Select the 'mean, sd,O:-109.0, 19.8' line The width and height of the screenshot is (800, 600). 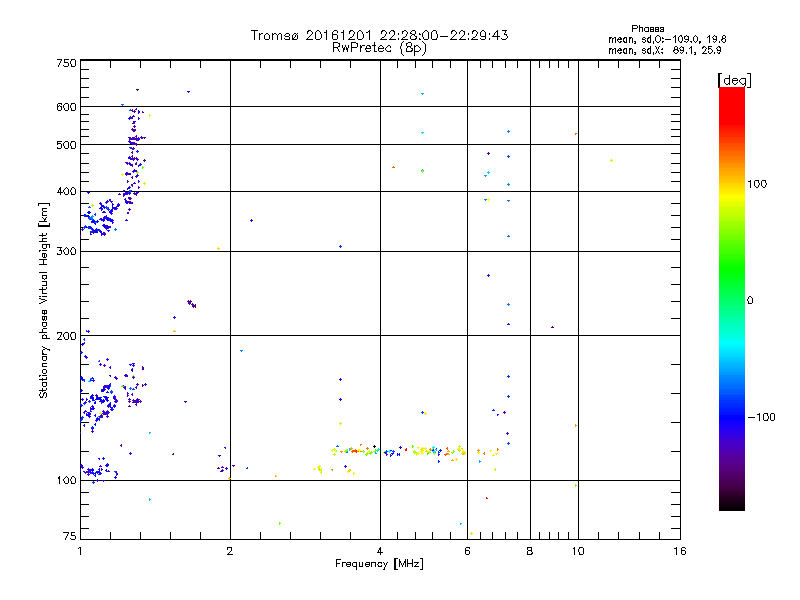pyautogui.click(x=667, y=39)
